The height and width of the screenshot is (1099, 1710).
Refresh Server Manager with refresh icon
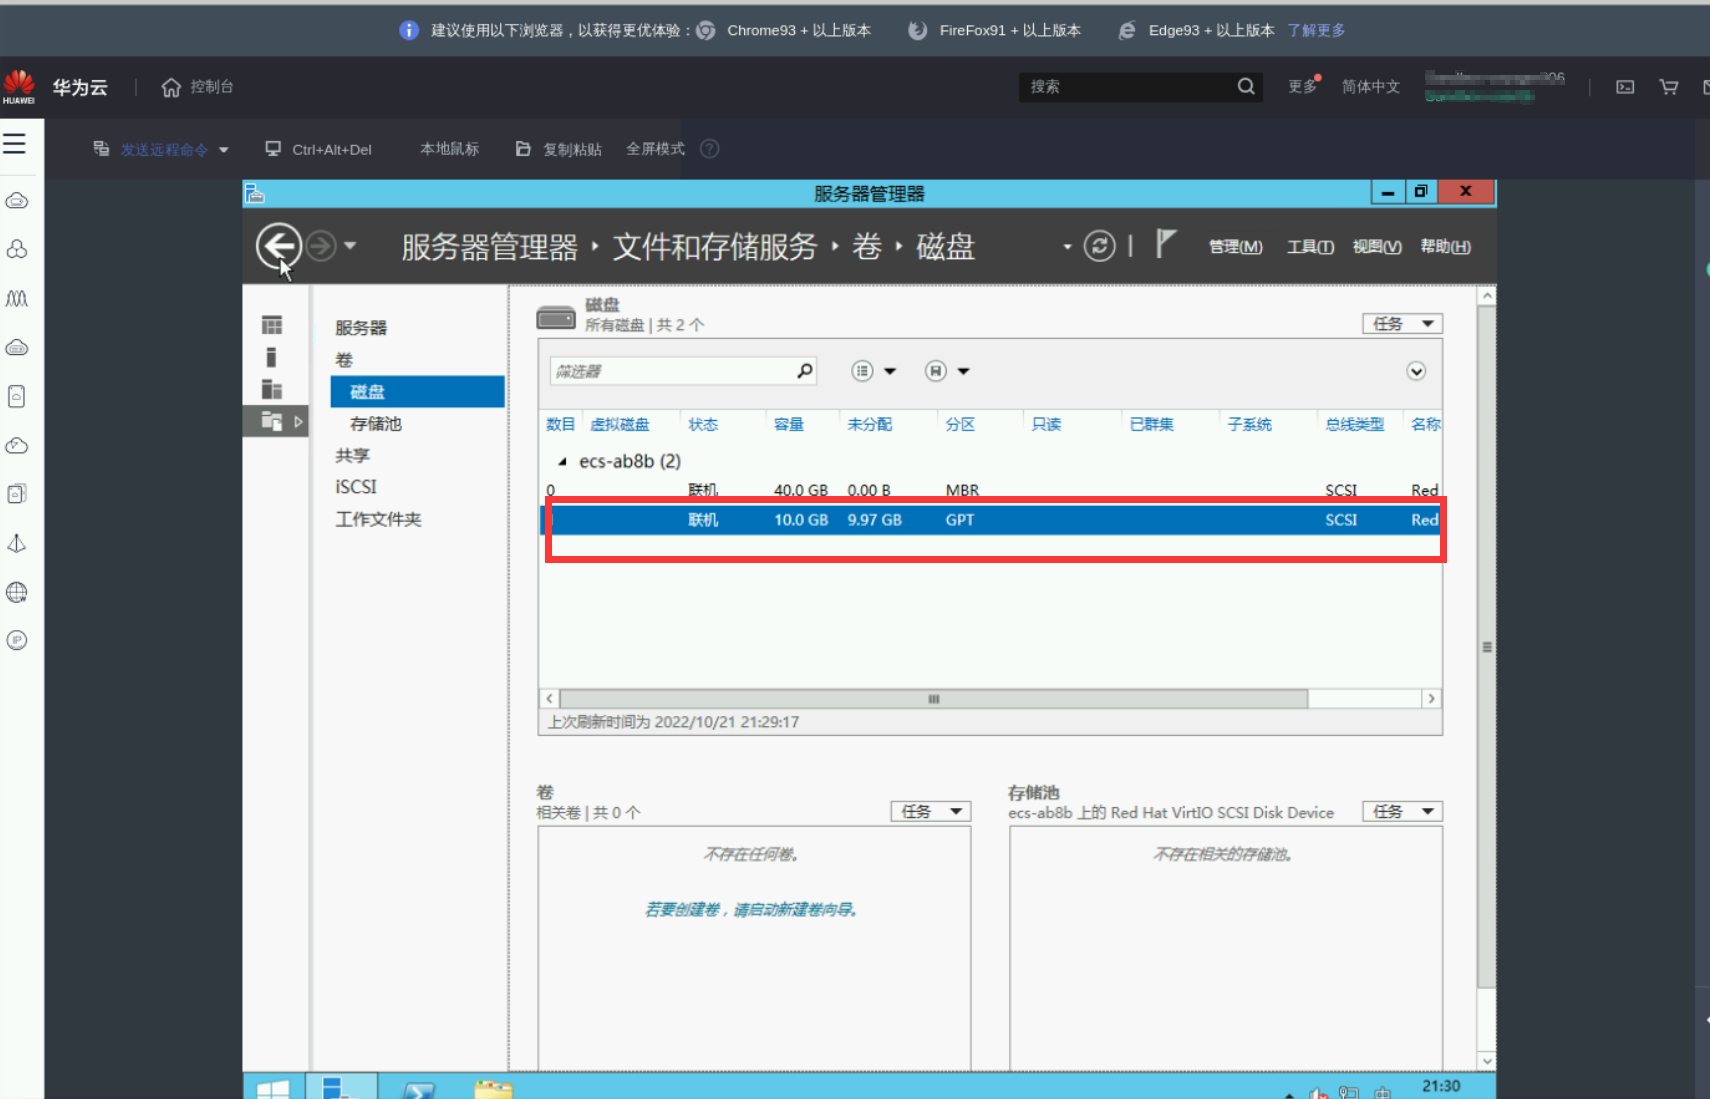pos(1099,246)
